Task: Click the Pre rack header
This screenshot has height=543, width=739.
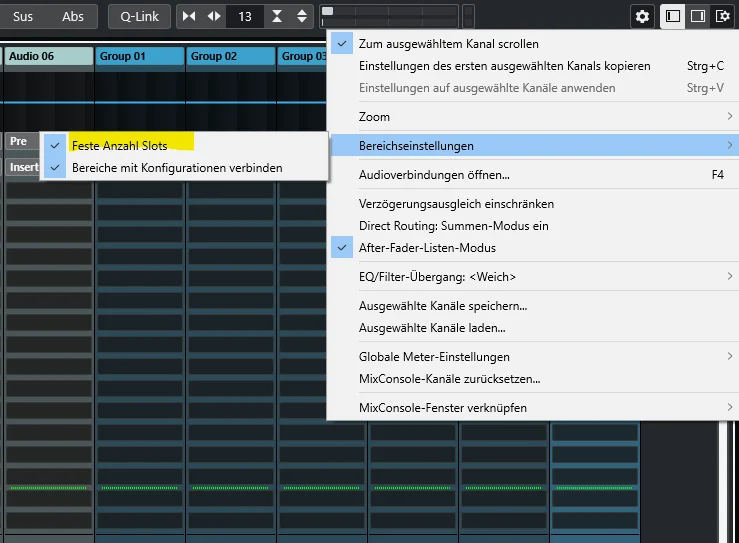Action: 22,141
